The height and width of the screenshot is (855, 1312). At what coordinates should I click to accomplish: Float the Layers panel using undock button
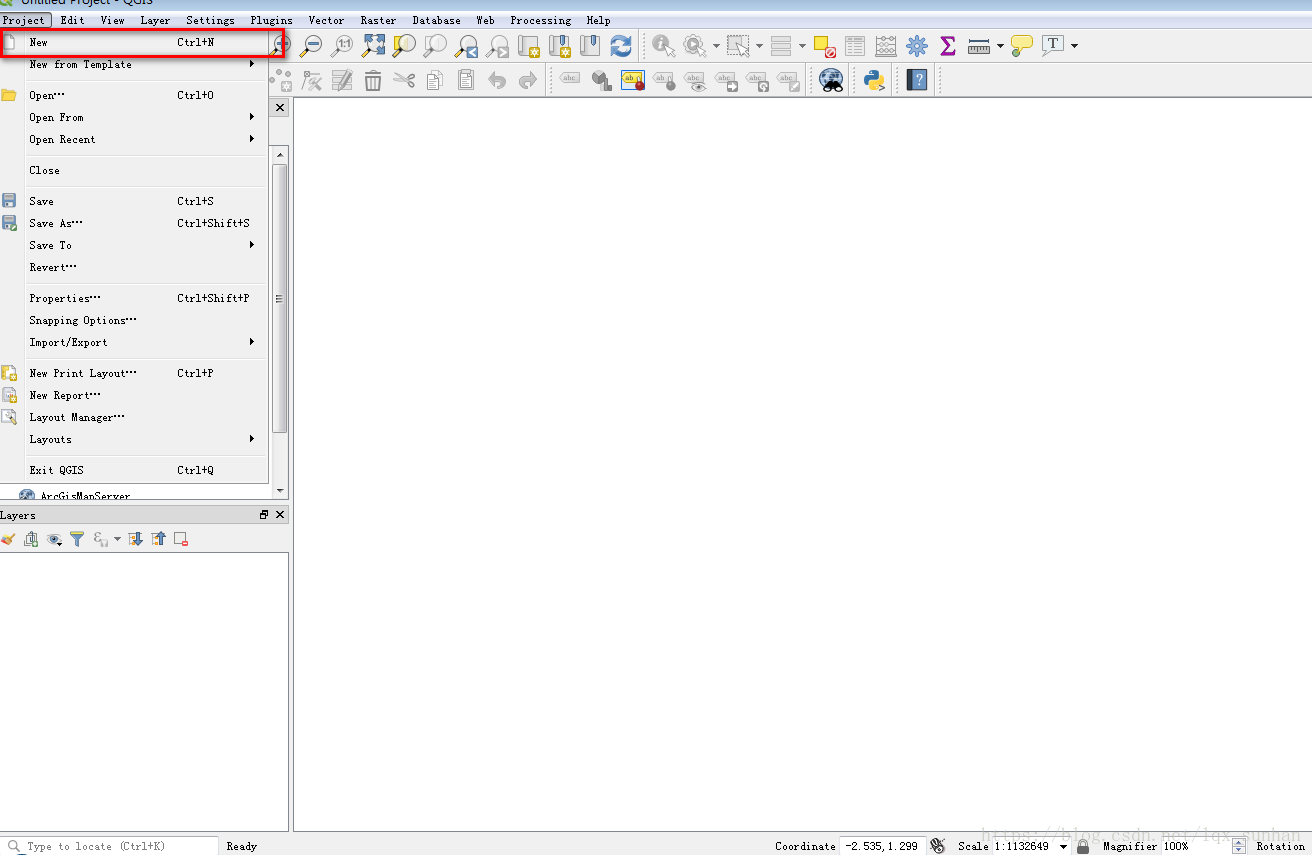point(264,515)
